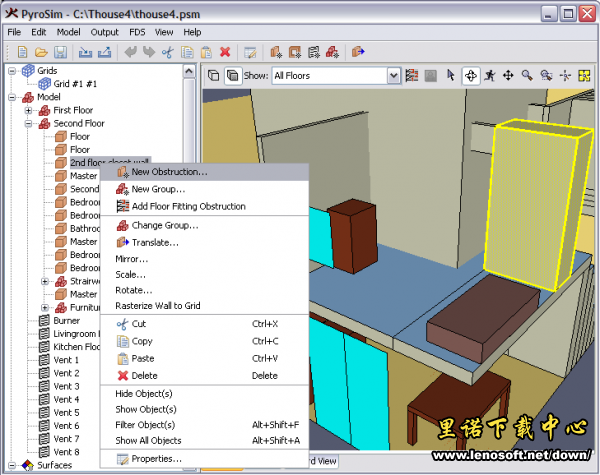The height and width of the screenshot is (475, 600).
Task: Click the Copy toolbar icon
Action: pos(187,52)
